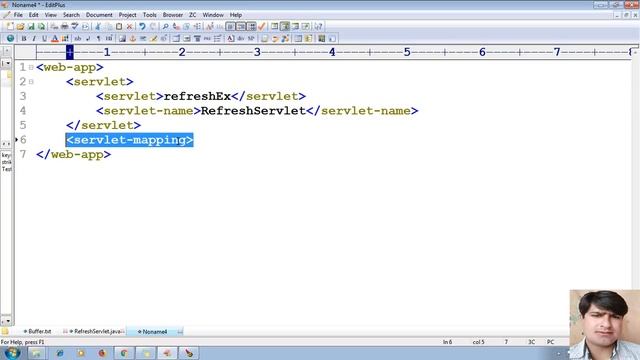
Task: Click the Paste clipboard icon
Action: pyautogui.click(x=119, y=26)
